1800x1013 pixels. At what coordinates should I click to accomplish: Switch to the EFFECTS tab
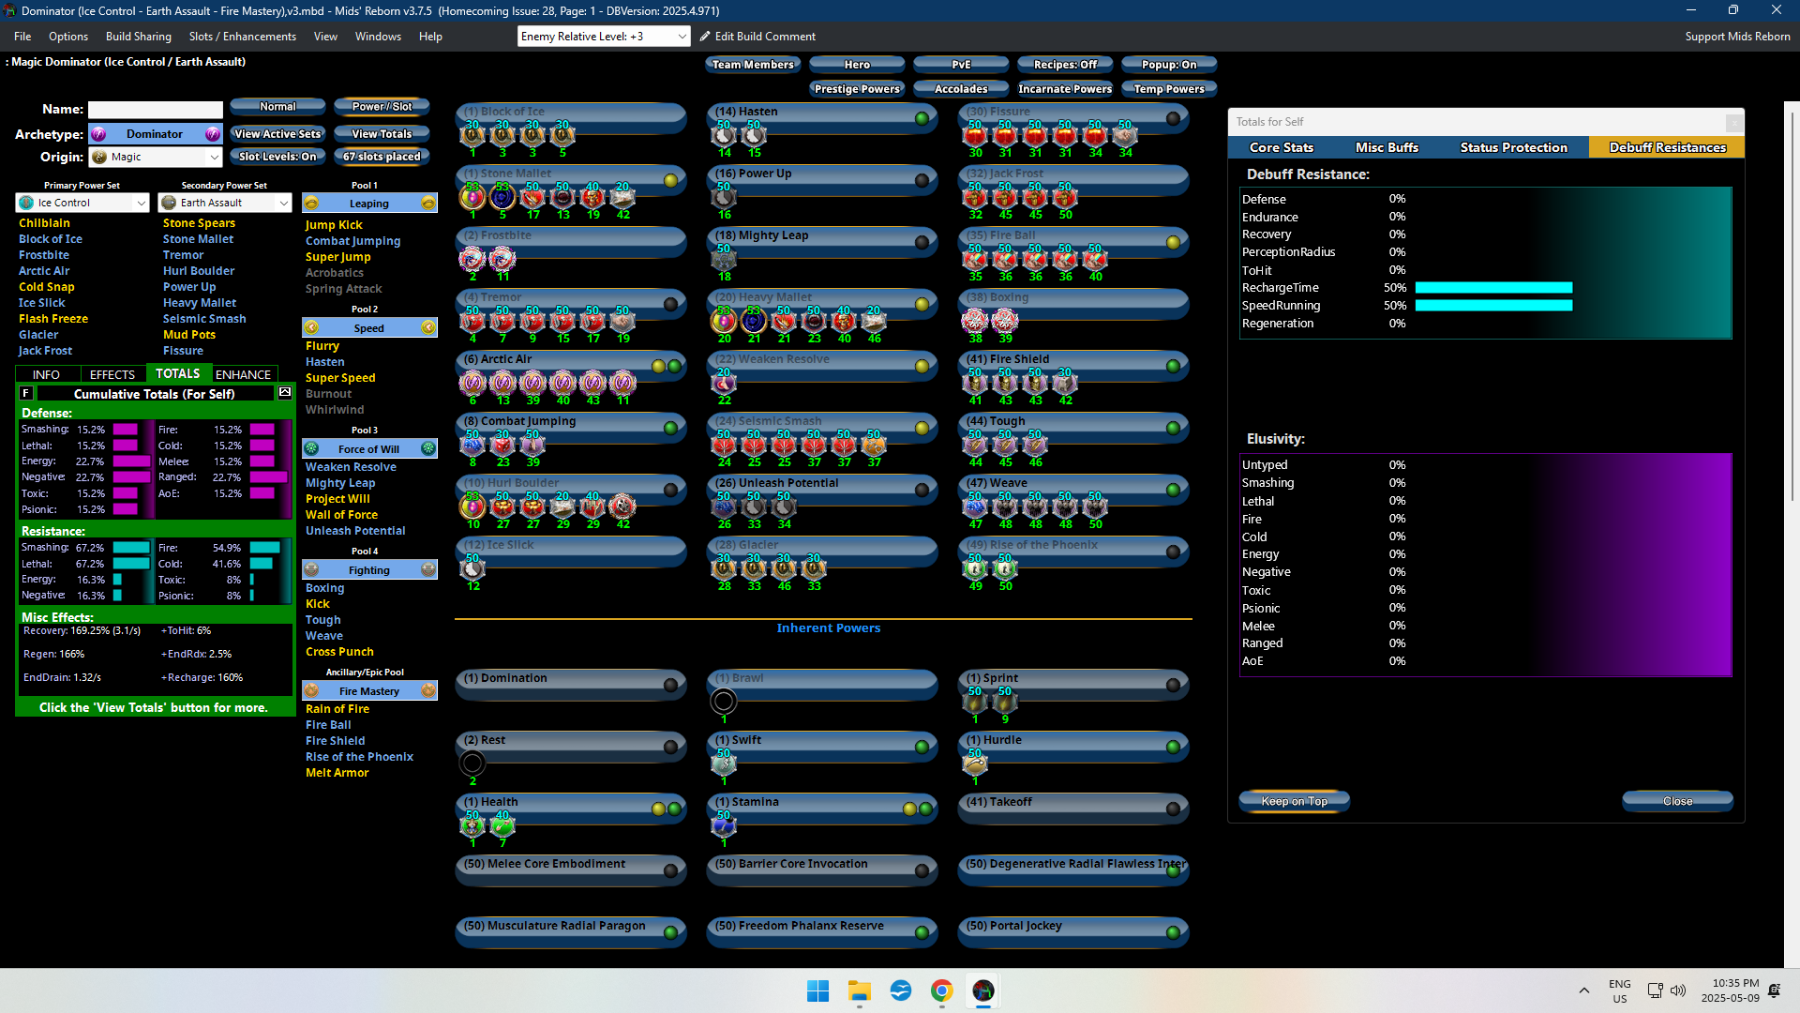[x=112, y=374]
